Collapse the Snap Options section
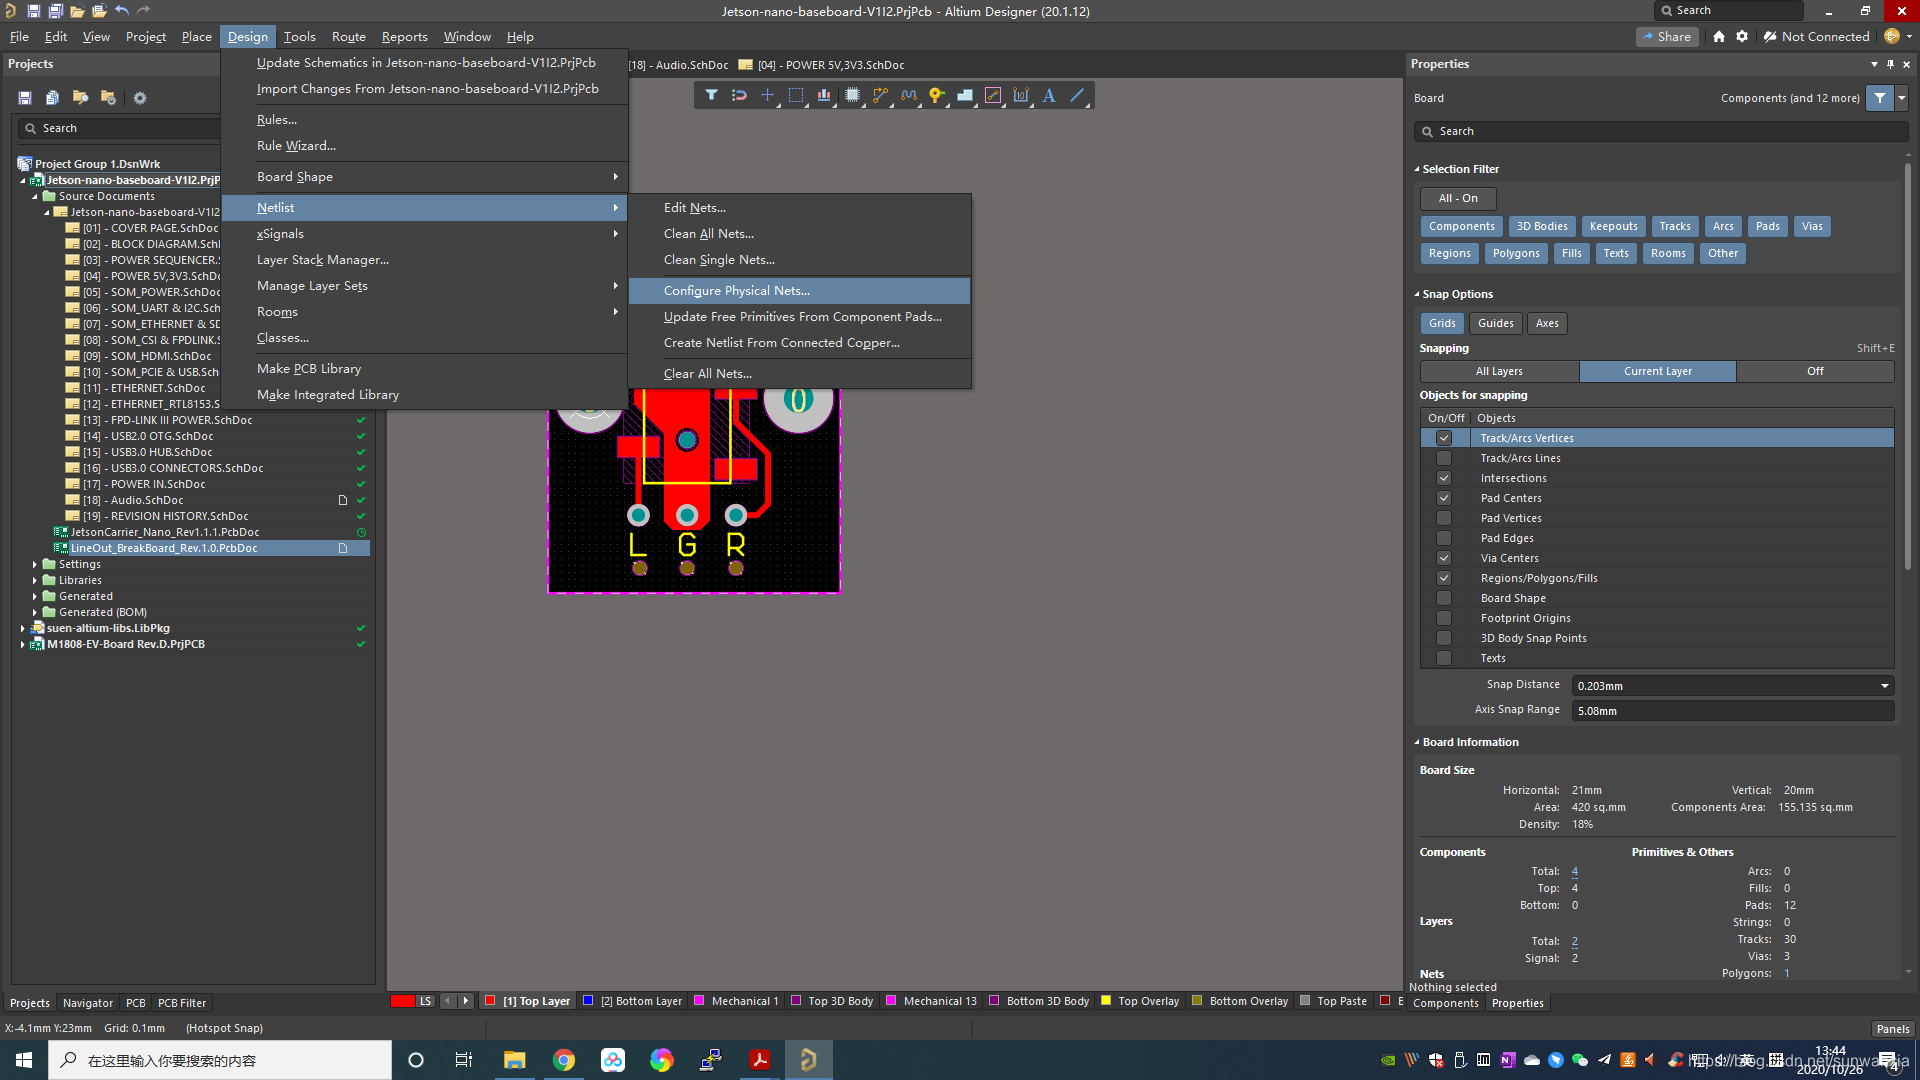Screen dimensions: 1920x1080 coord(1417,295)
